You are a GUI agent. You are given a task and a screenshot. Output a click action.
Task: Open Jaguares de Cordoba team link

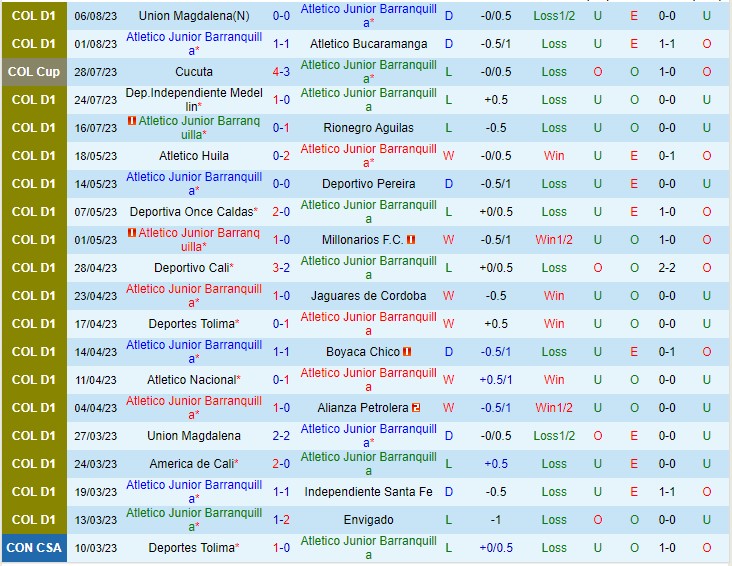click(x=368, y=296)
